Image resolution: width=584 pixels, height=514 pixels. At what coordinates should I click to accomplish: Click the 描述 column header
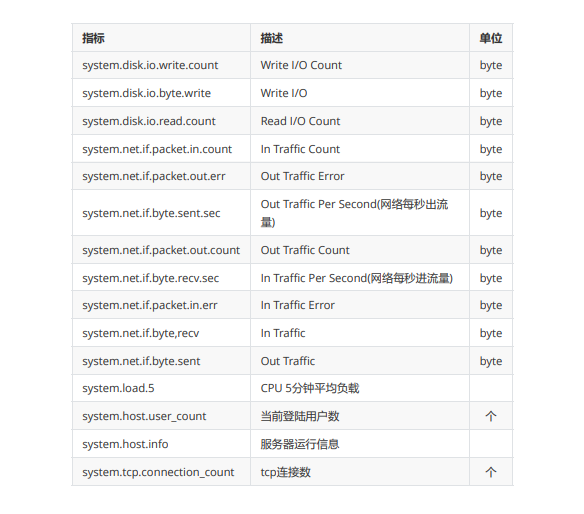point(272,38)
